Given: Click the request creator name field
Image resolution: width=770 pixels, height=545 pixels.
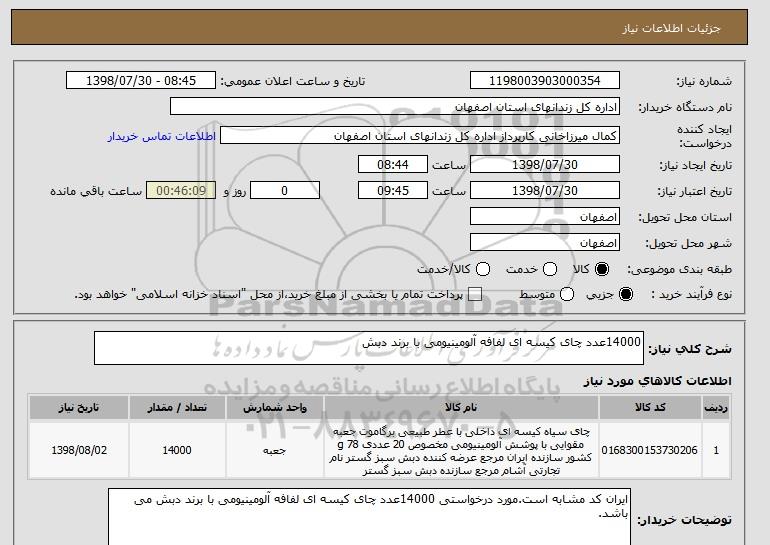Looking at the screenshot, I should [420, 136].
